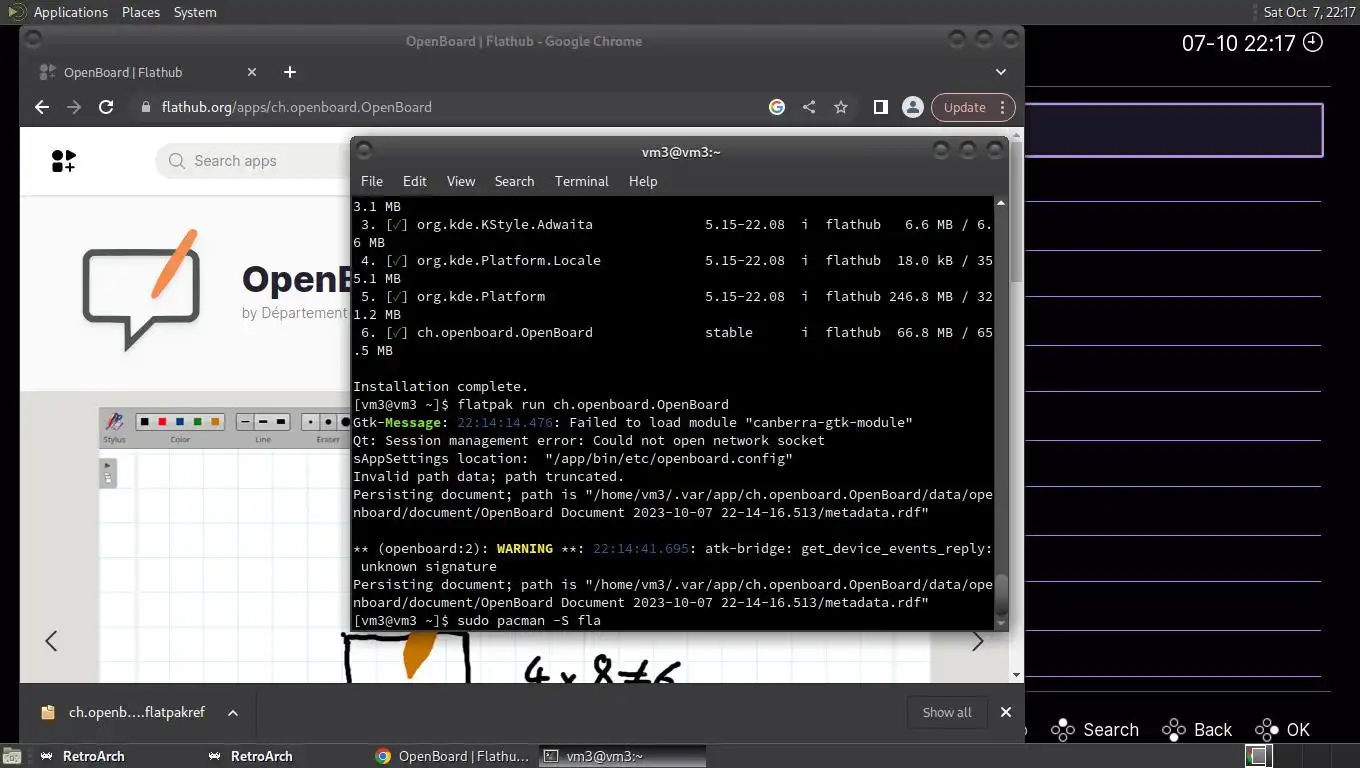Click the OpenBoard app logo
1360x768 pixels.
(x=141, y=288)
